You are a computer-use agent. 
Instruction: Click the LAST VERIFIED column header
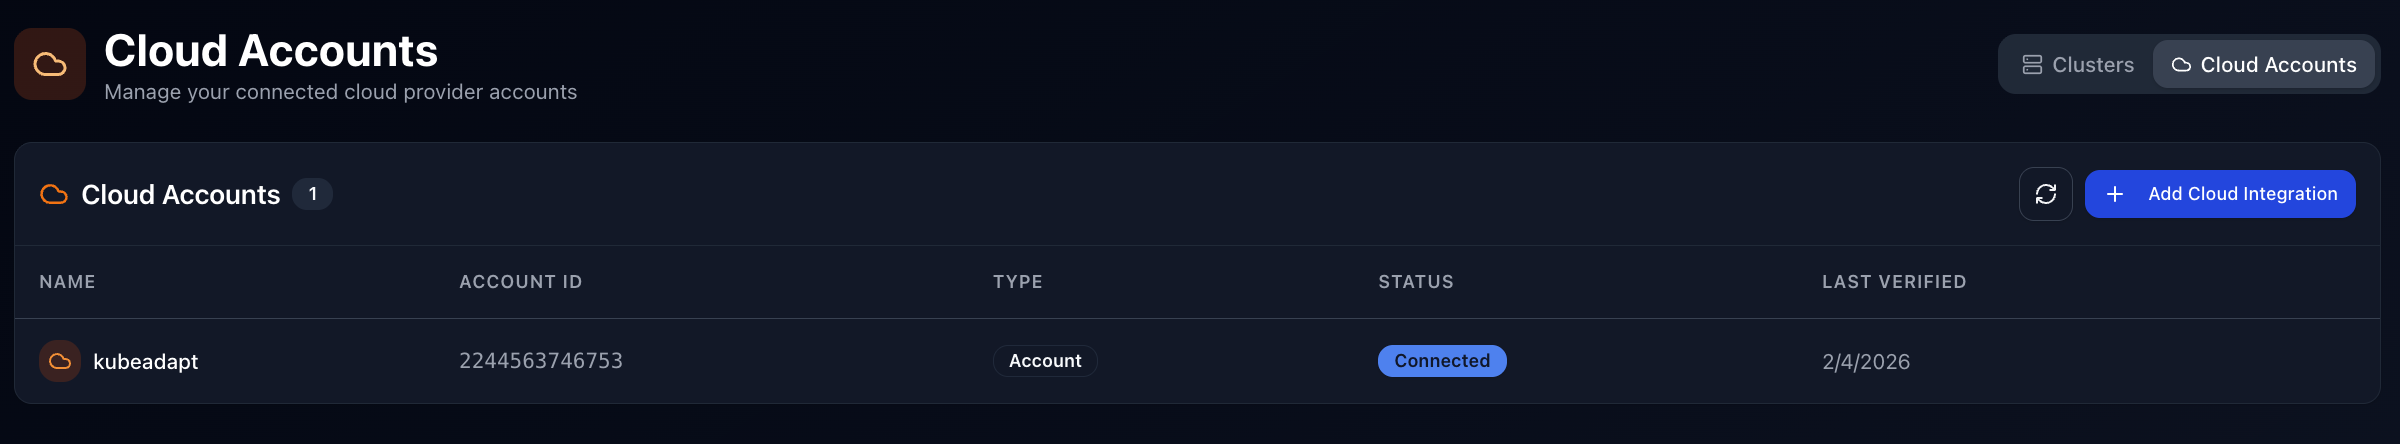tap(1893, 282)
